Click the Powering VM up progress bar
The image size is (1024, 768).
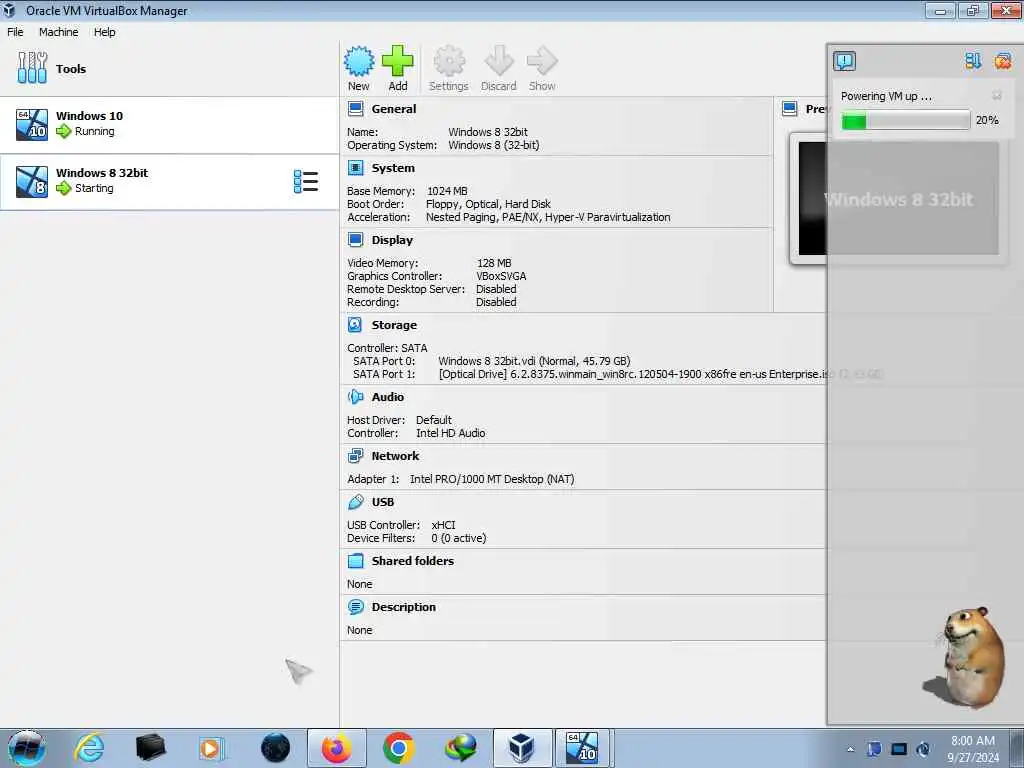pos(905,120)
